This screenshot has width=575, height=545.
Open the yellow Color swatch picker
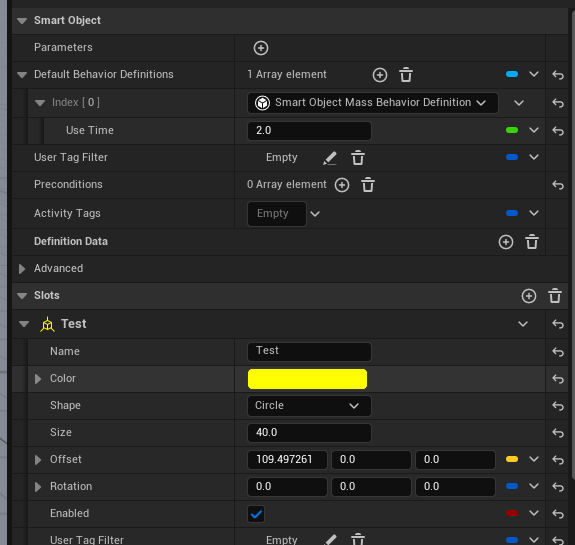[307, 379]
